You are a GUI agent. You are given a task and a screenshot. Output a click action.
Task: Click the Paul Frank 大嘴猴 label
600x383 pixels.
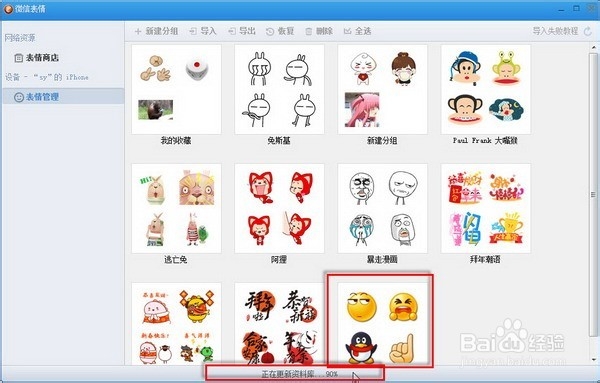pos(485,141)
